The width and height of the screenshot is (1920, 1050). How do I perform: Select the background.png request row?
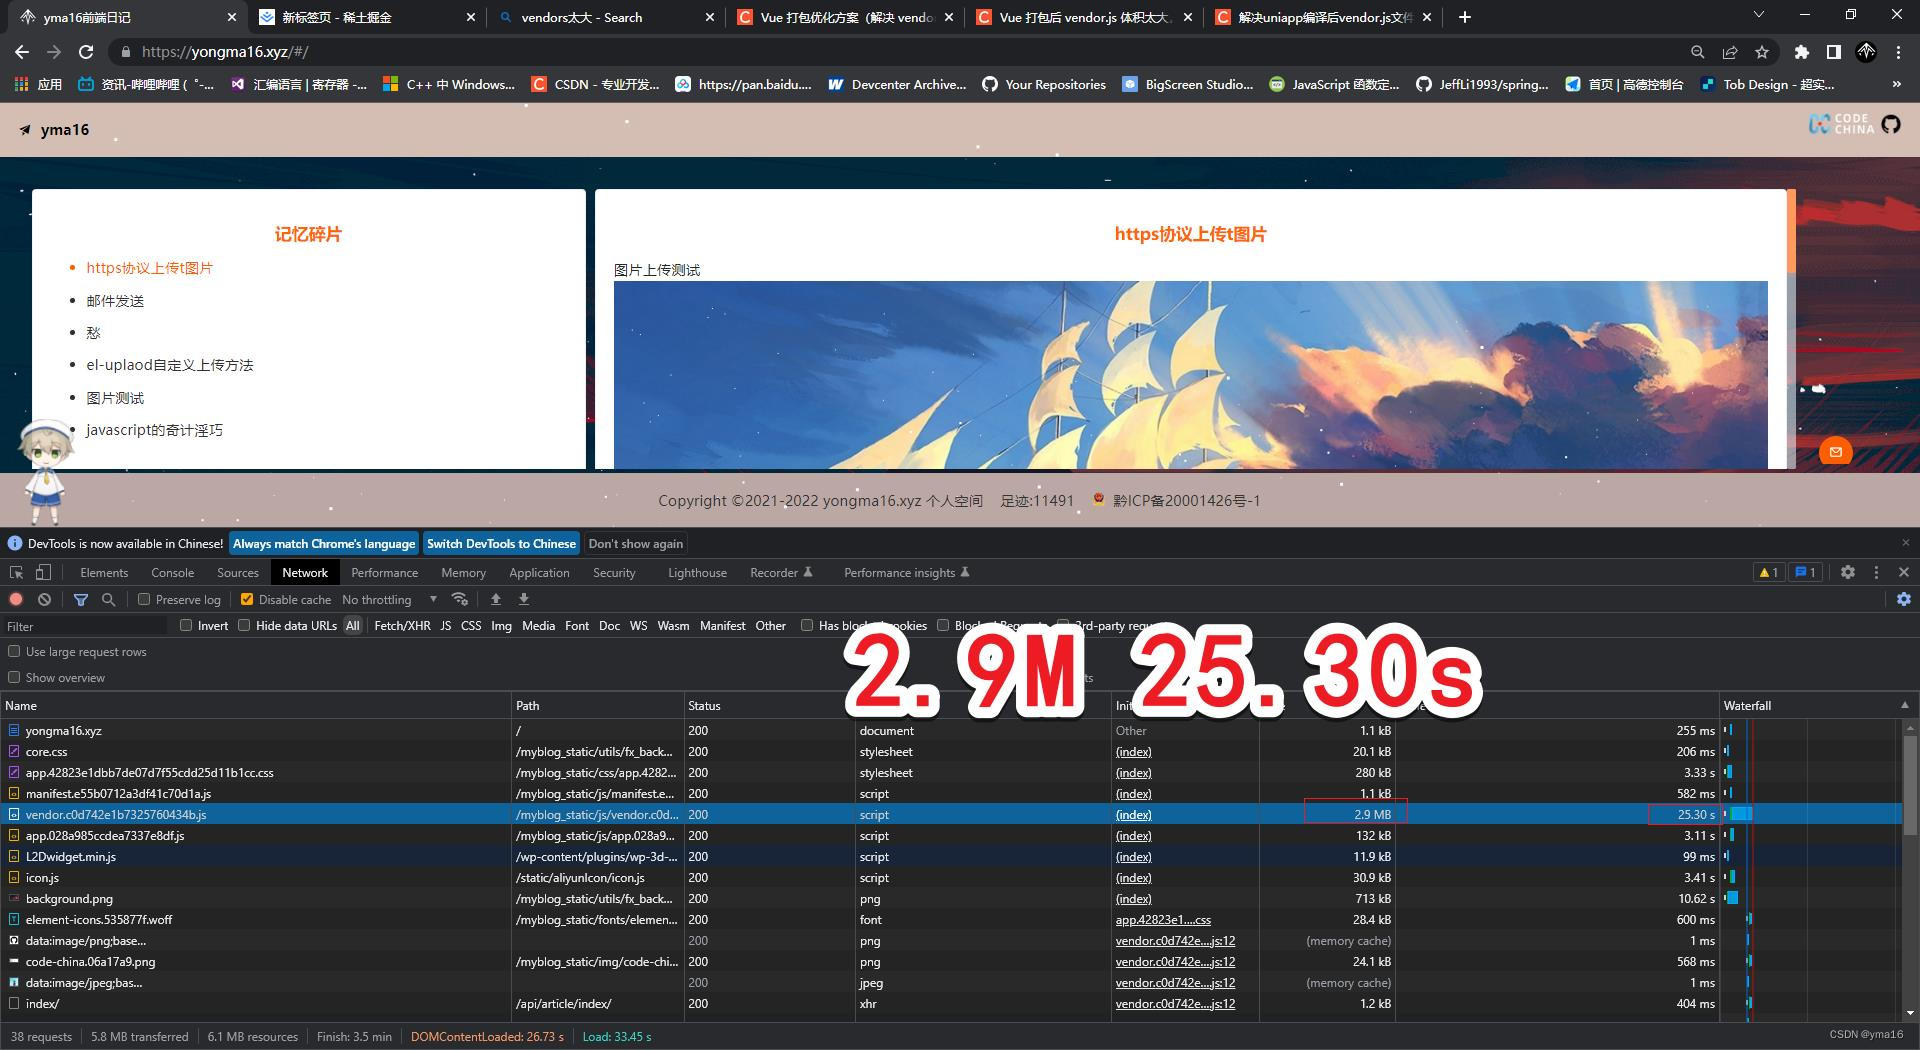950,898
